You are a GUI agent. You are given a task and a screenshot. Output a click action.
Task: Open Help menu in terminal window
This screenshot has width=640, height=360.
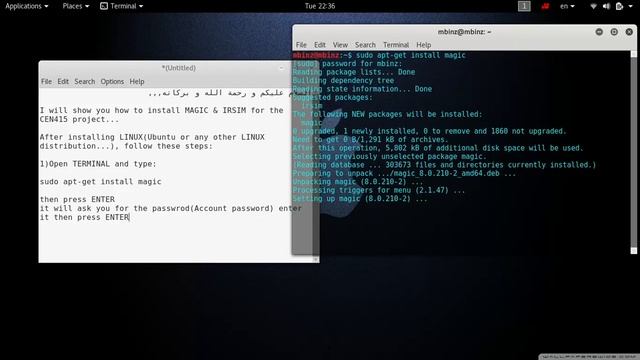(424, 45)
